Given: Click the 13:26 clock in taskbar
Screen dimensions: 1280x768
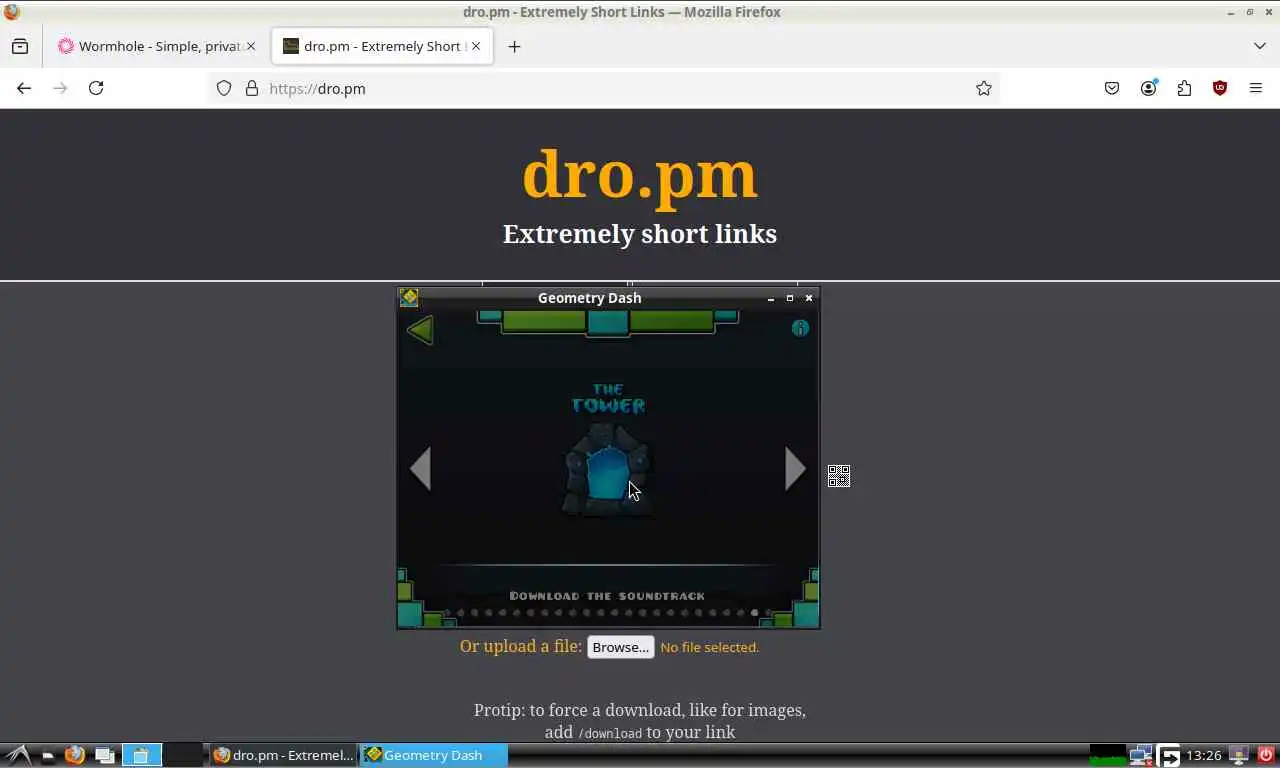Looking at the screenshot, I should tap(1205, 755).
